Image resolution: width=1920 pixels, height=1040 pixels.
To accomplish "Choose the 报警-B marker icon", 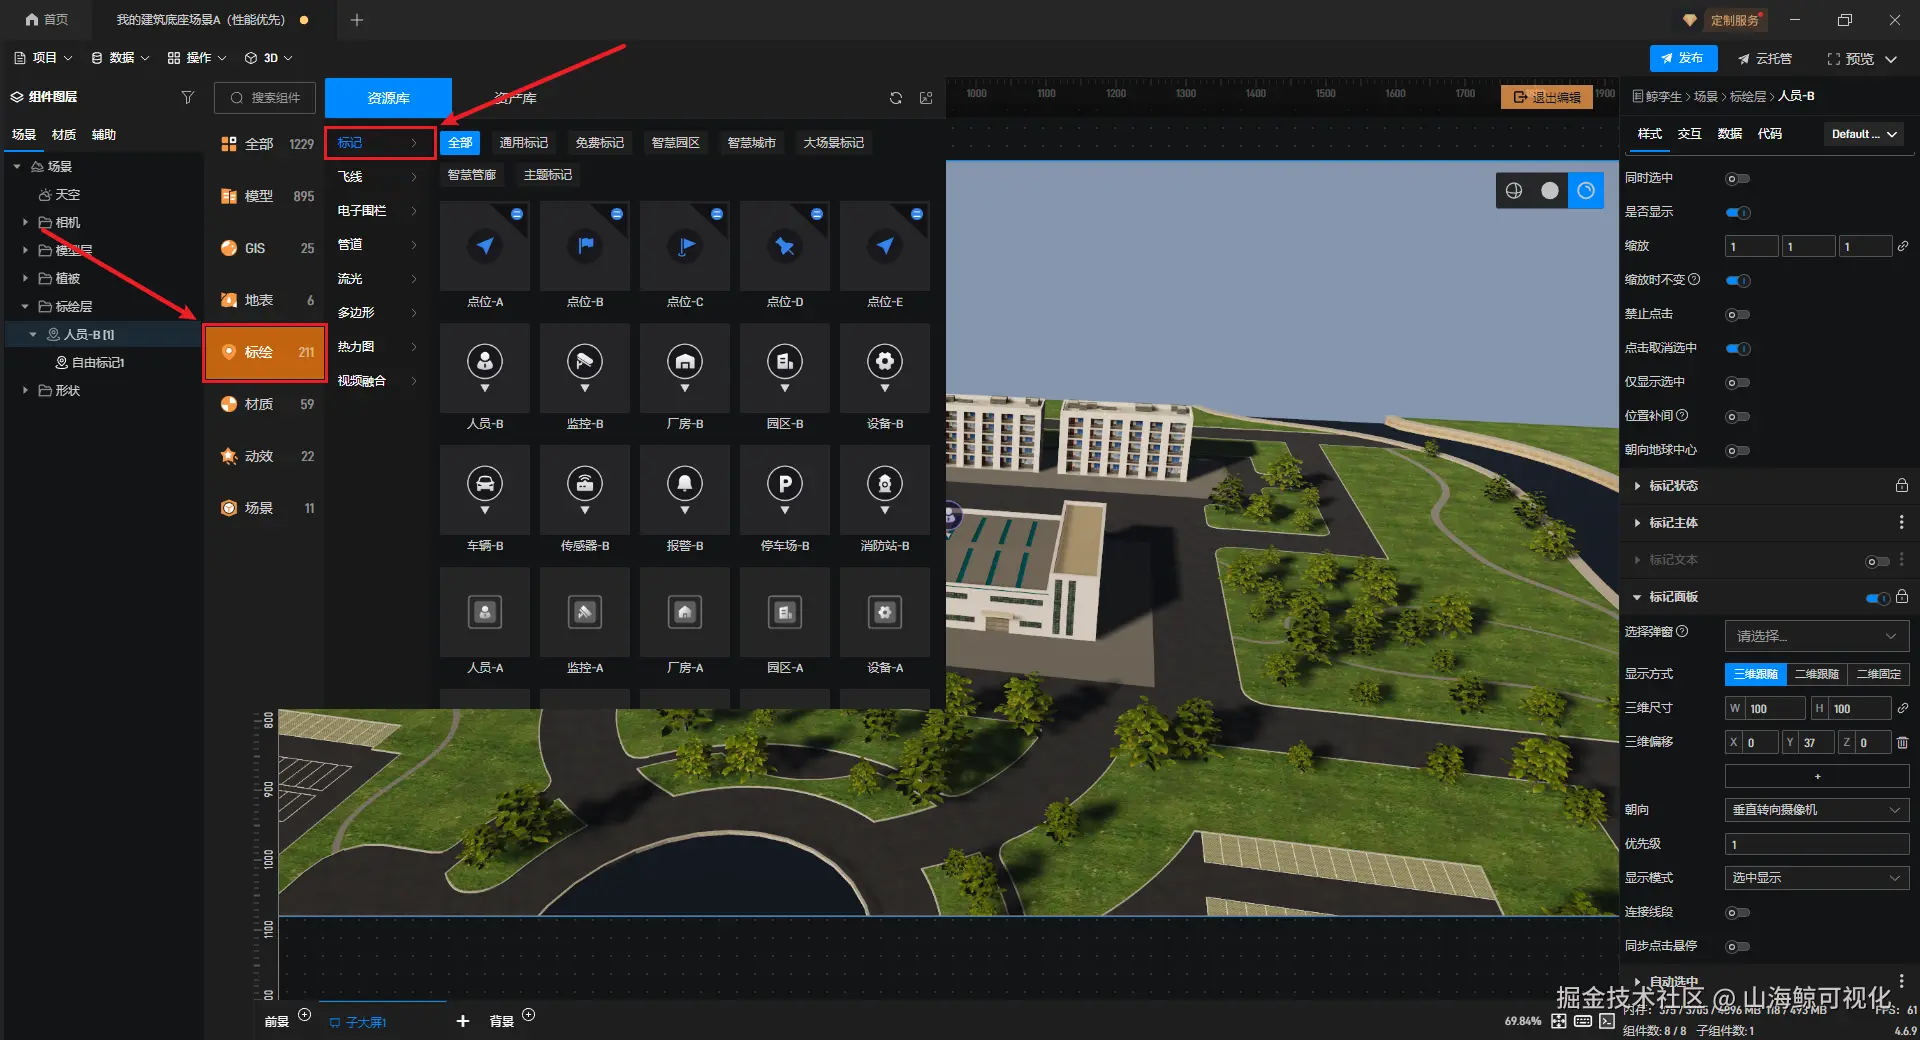I will pos(685,490).
